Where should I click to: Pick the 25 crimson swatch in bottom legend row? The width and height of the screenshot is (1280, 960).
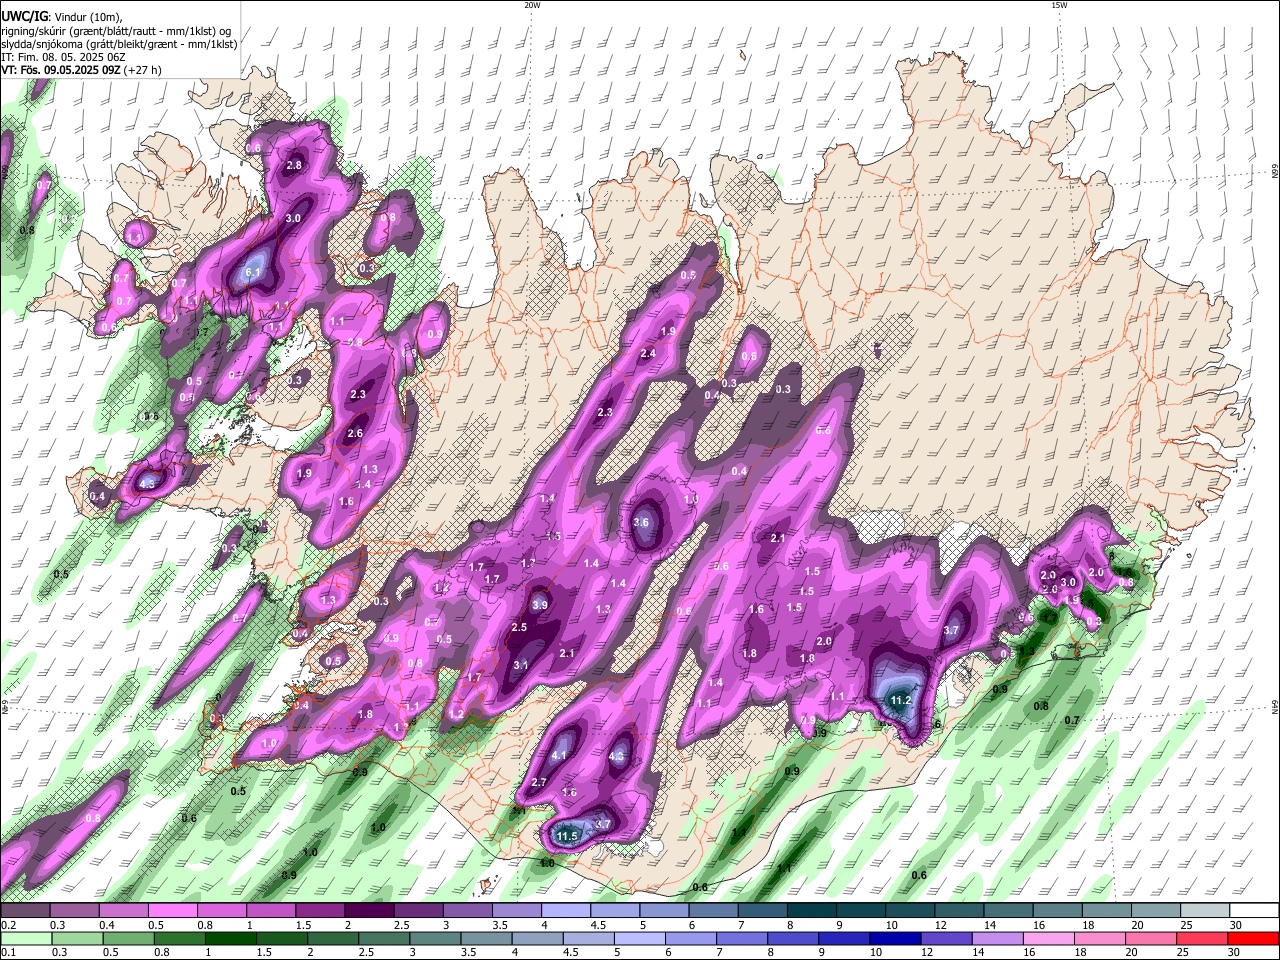pos(1200,938)
